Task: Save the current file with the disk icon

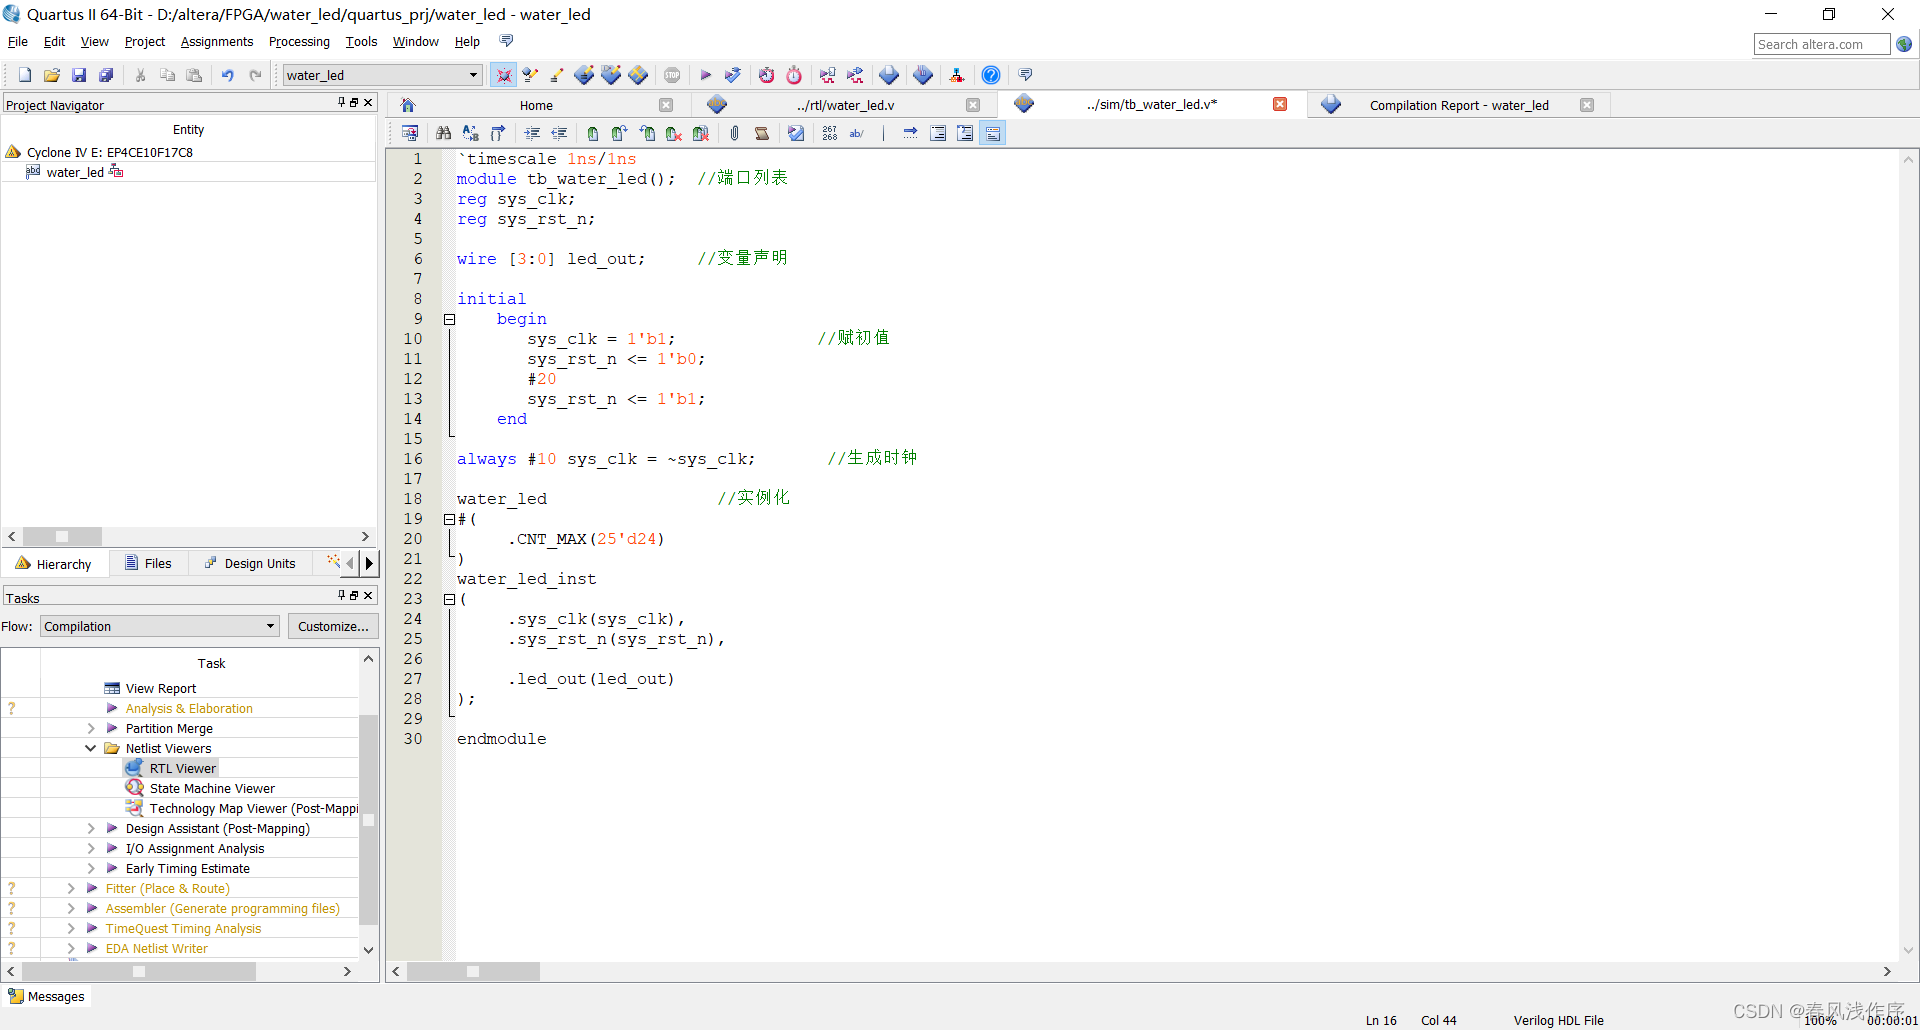Action: [79, 75]
